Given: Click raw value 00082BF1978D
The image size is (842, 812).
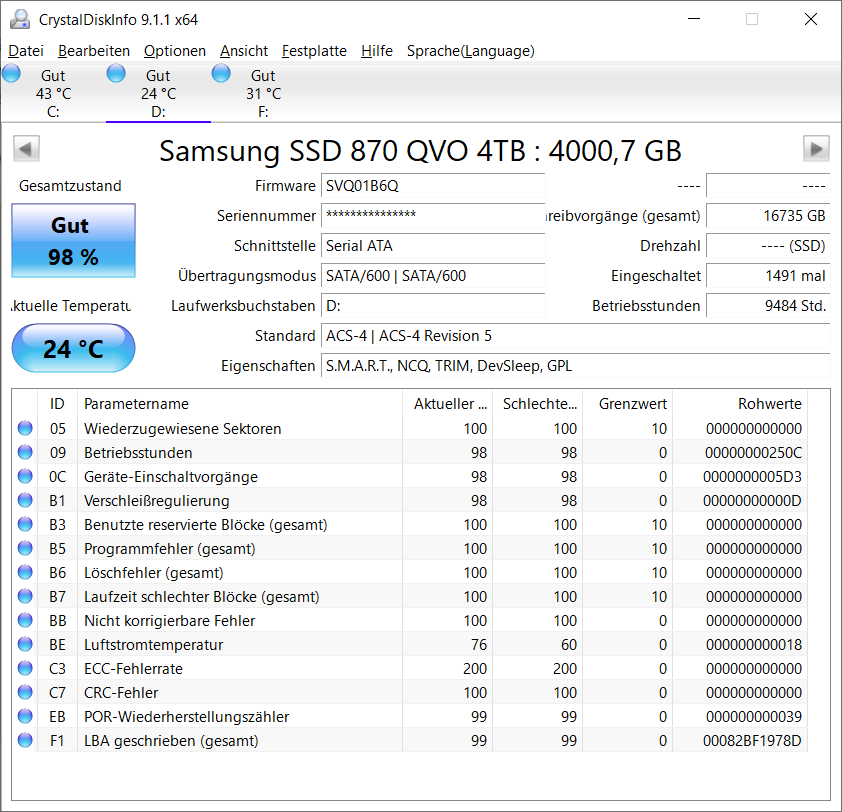Looking at the screenshot, I should (x=752, y=741).
